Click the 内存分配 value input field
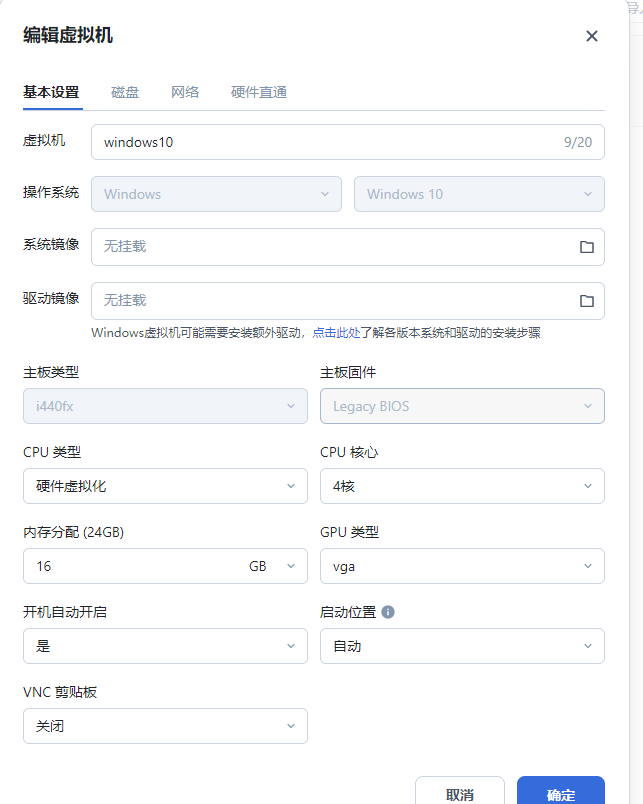This screenshot has width=643, height=804. coord(130,566)
